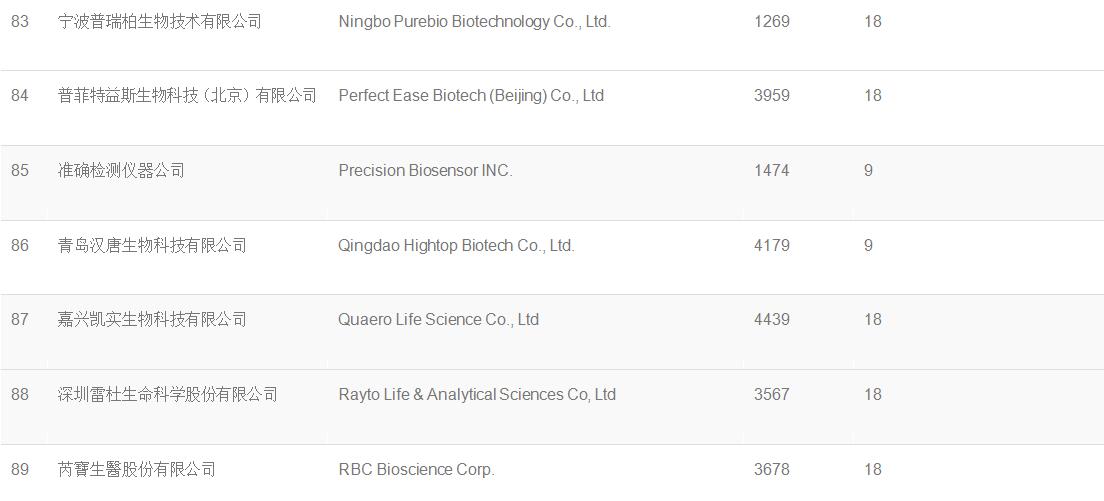Click Rayto Life & Analytical Sciences Co, Ltd

coord(477,395)
